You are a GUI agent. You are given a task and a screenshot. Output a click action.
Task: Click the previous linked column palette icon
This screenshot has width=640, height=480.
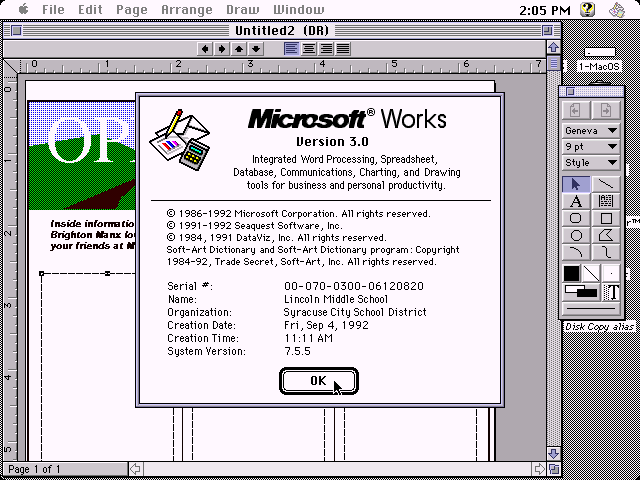[576, 110]
